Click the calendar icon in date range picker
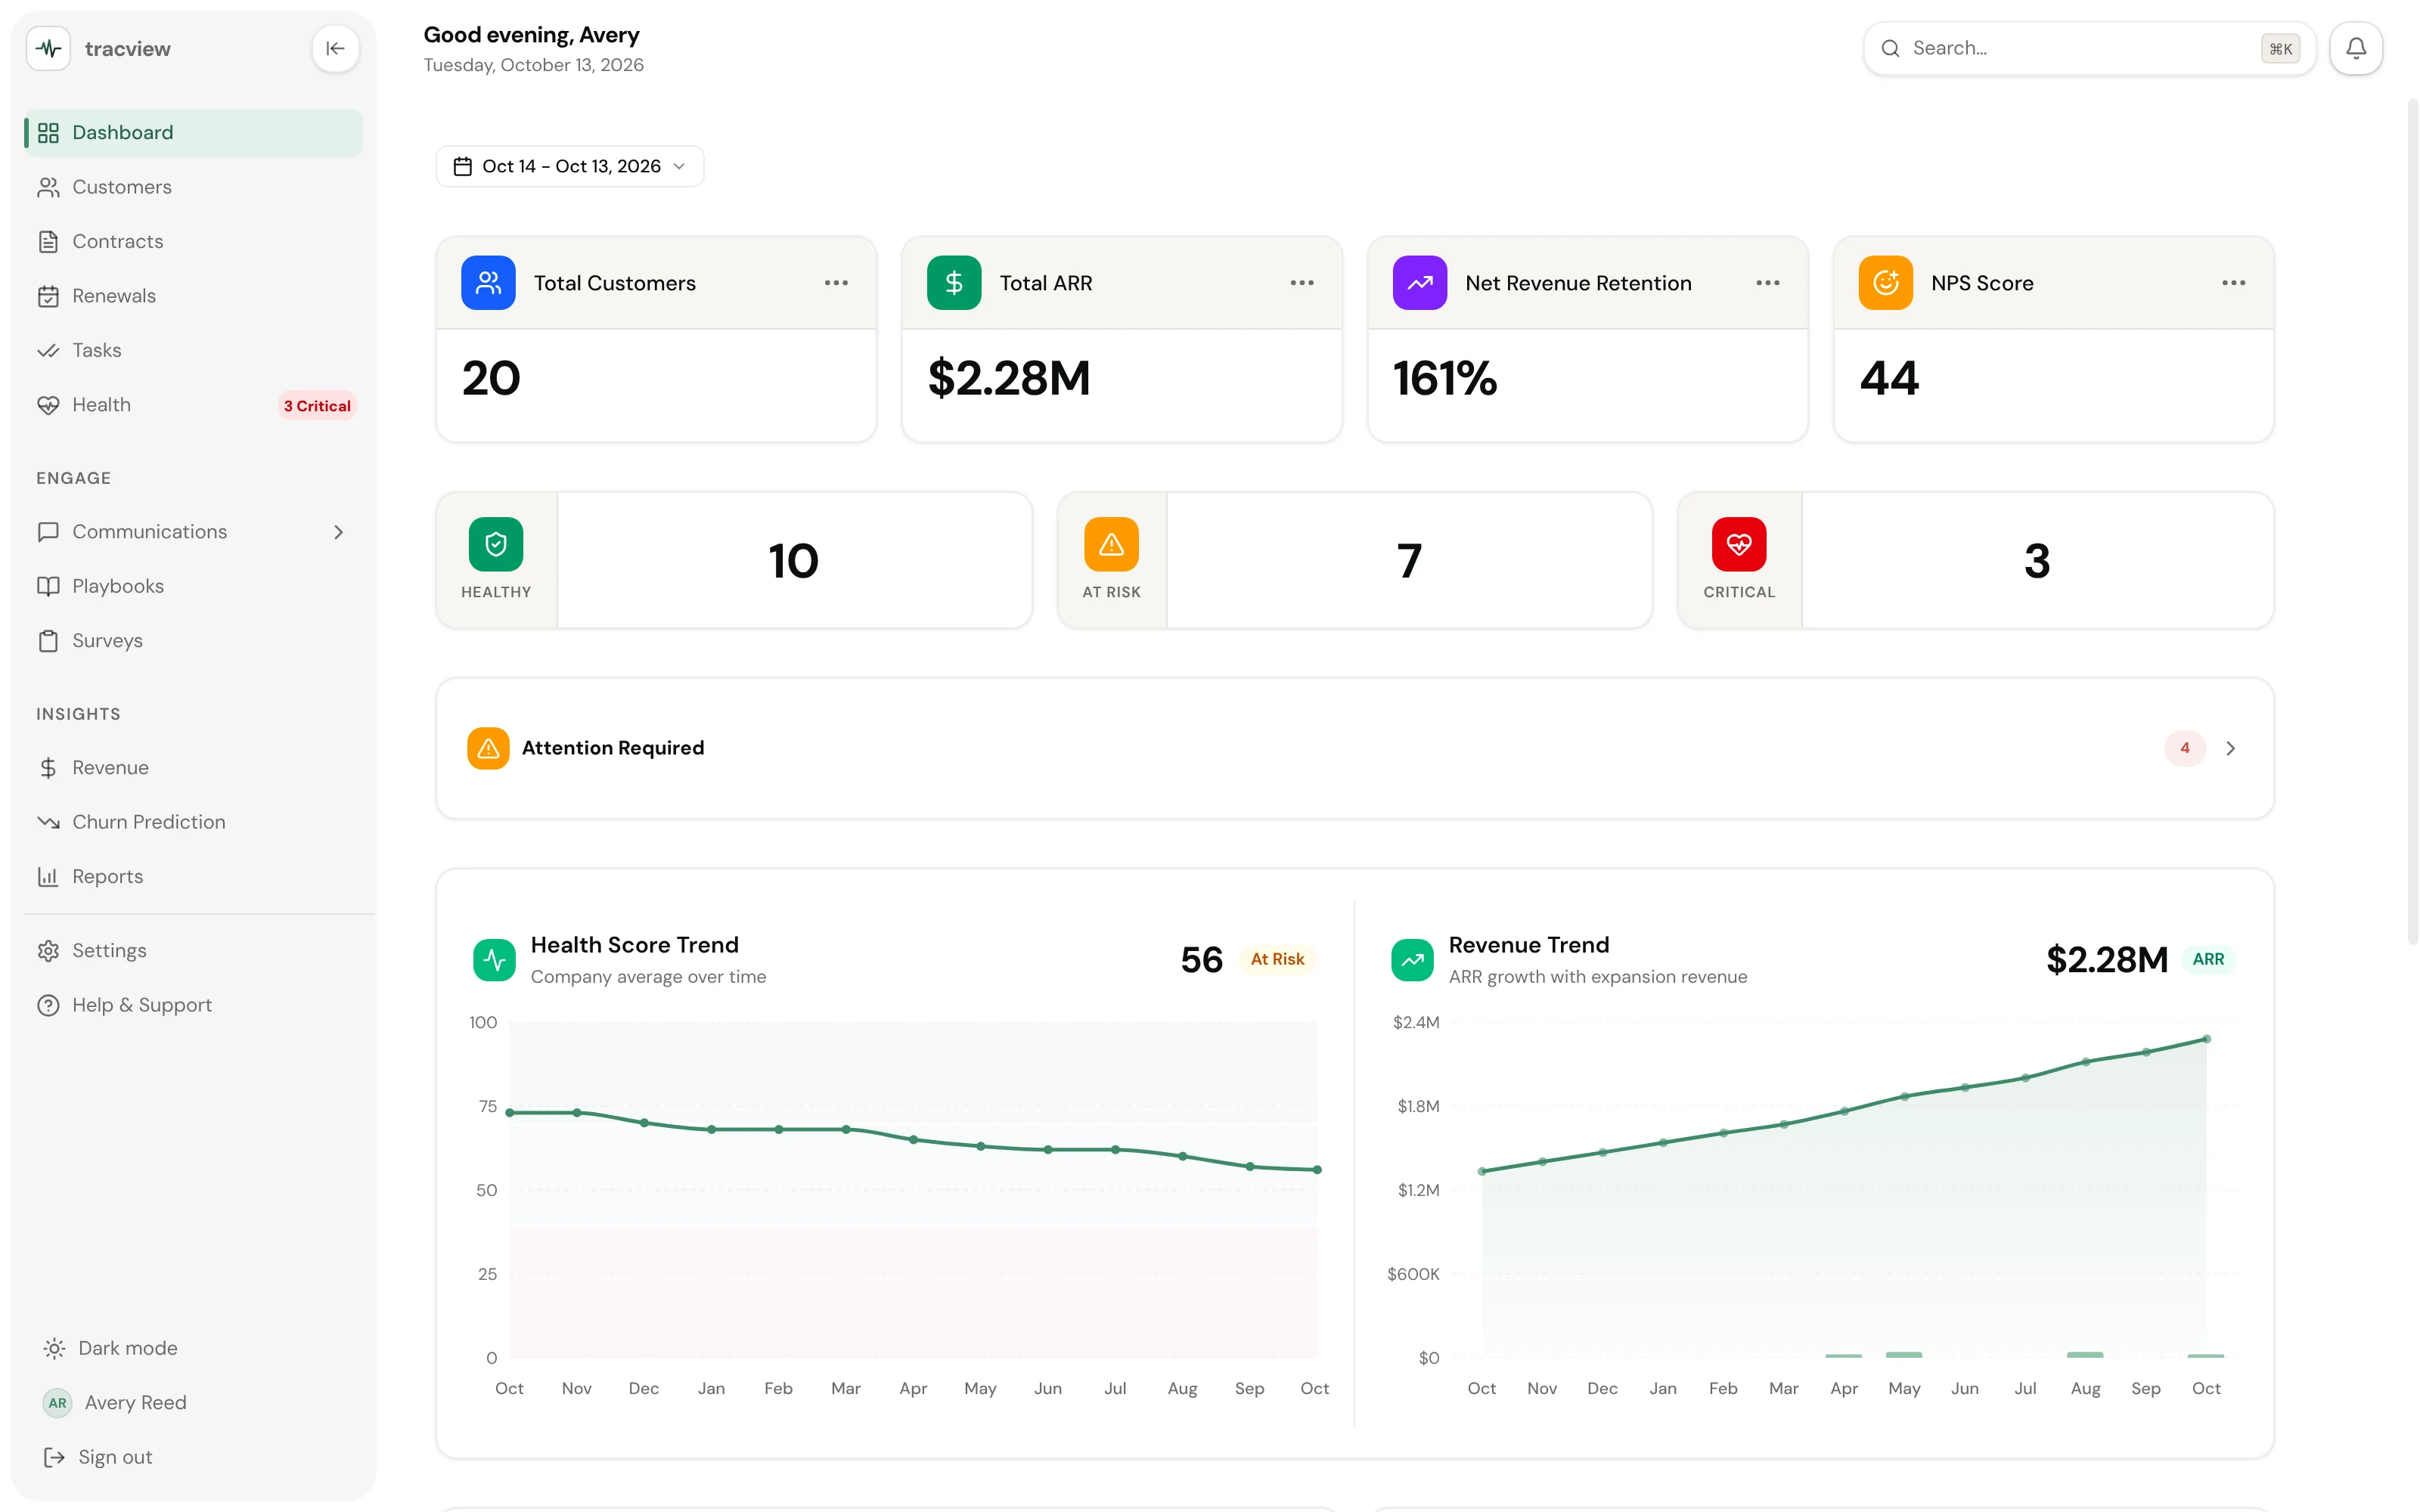The image size is (2420, 1512). (462, 166)
